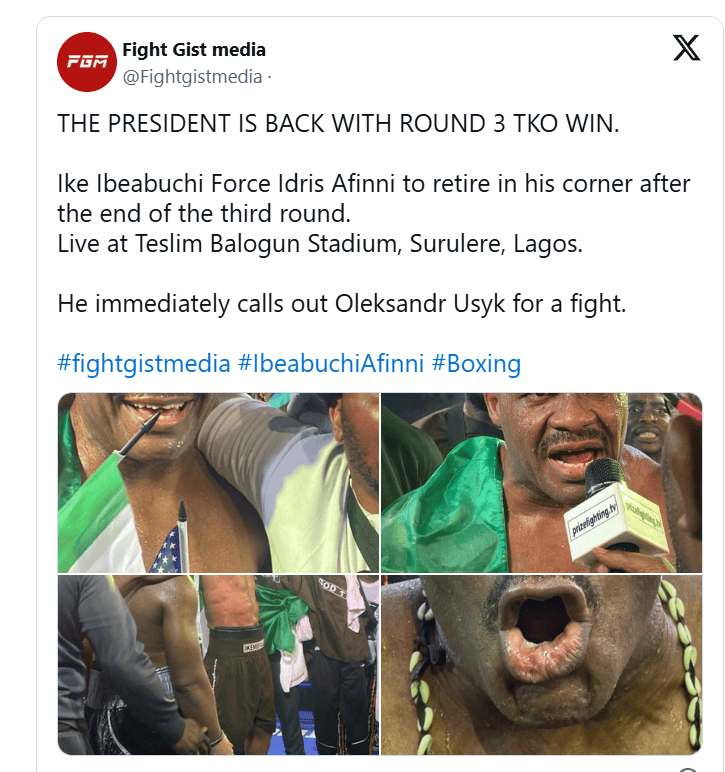Visit the @Fightgistmedia handle link
The width and height of the screenshot is (725, 772).
[192, 77]
